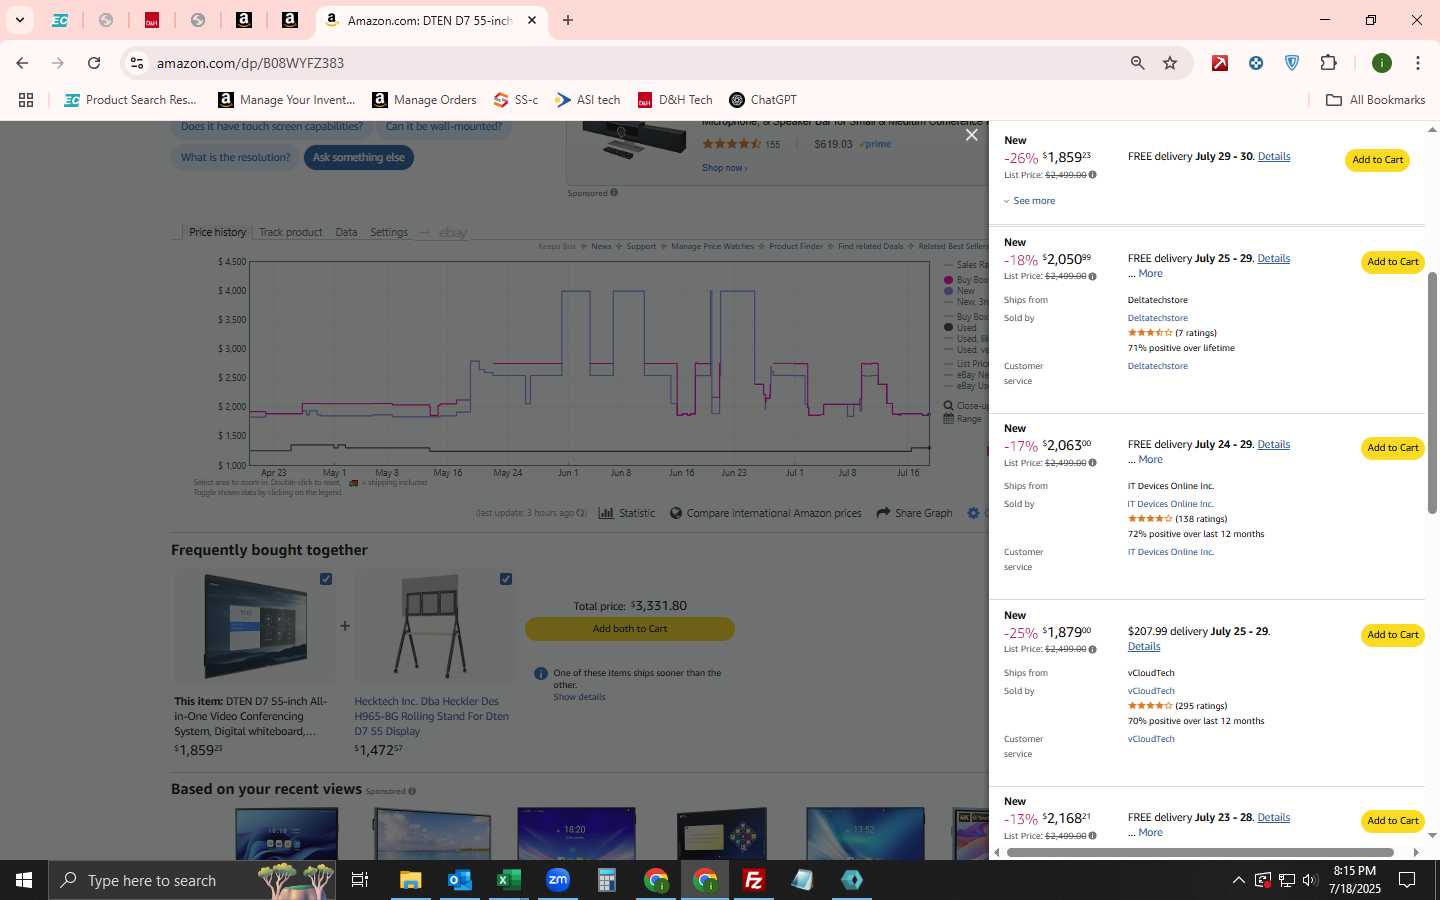Switch to the Track product tab

[290, 232]
